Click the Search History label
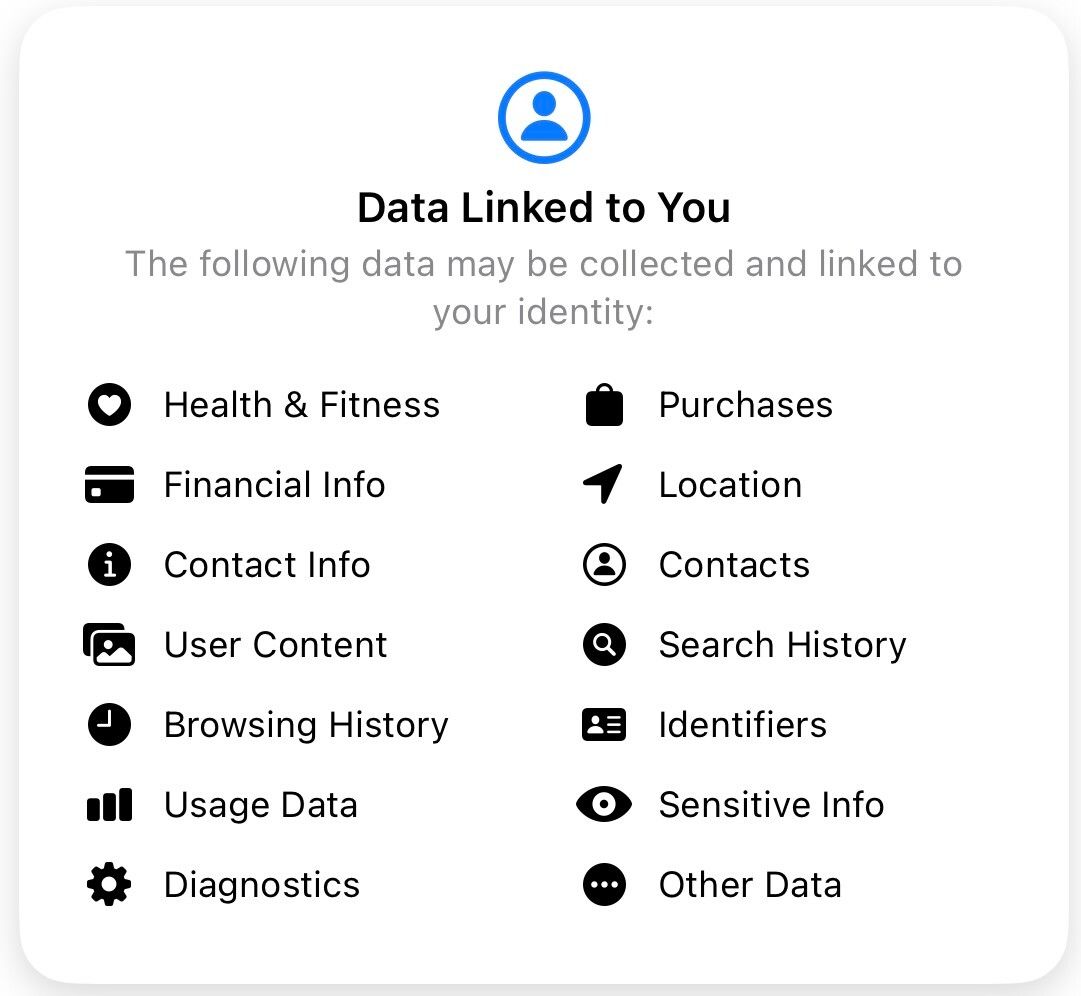 coord(782,645)
